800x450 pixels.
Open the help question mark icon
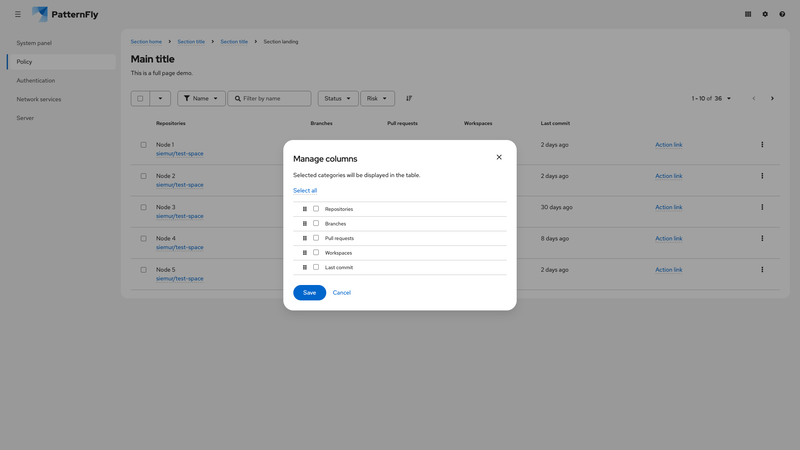click(782, 14)
